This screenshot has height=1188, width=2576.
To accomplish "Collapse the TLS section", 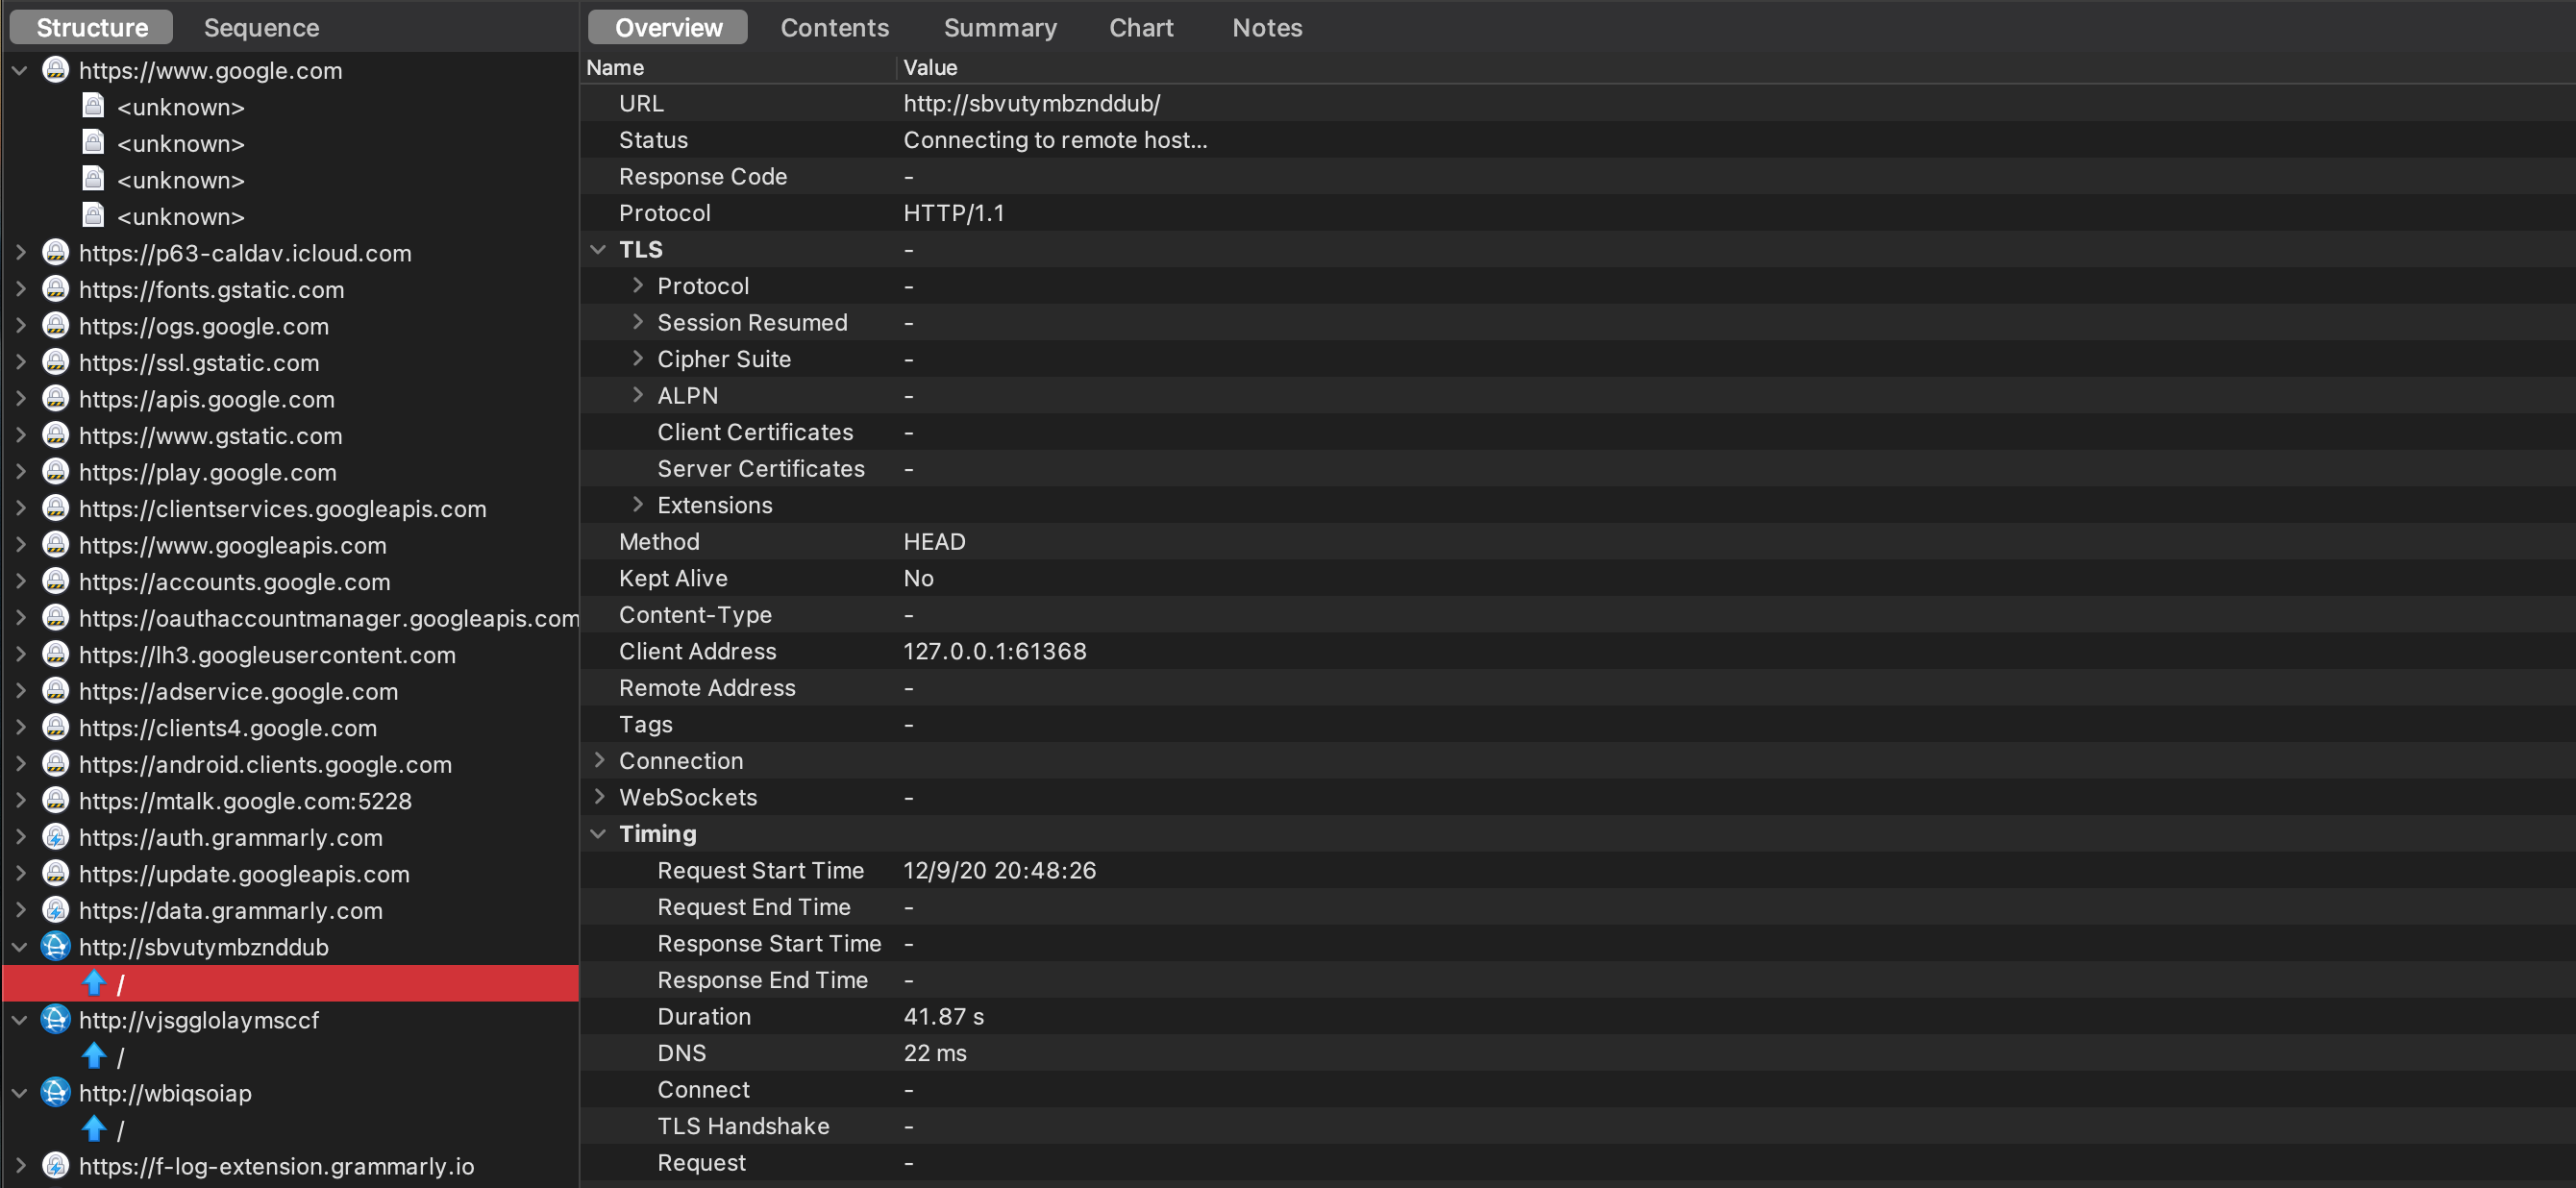I will click(599, 249).
